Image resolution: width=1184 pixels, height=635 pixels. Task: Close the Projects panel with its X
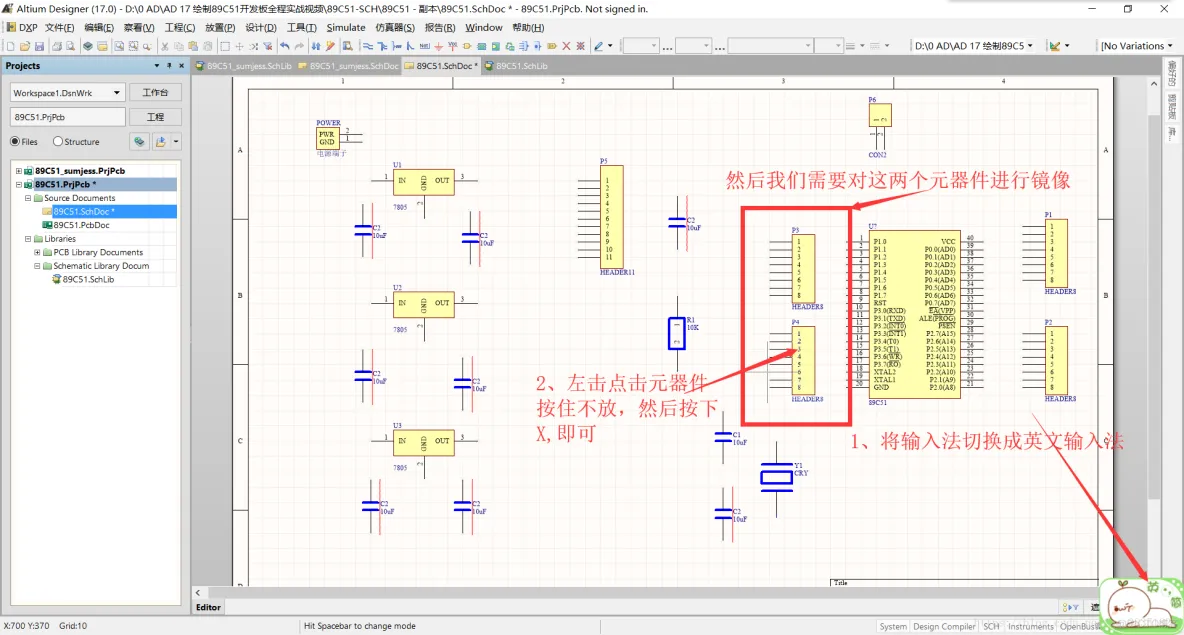(181, 66)
